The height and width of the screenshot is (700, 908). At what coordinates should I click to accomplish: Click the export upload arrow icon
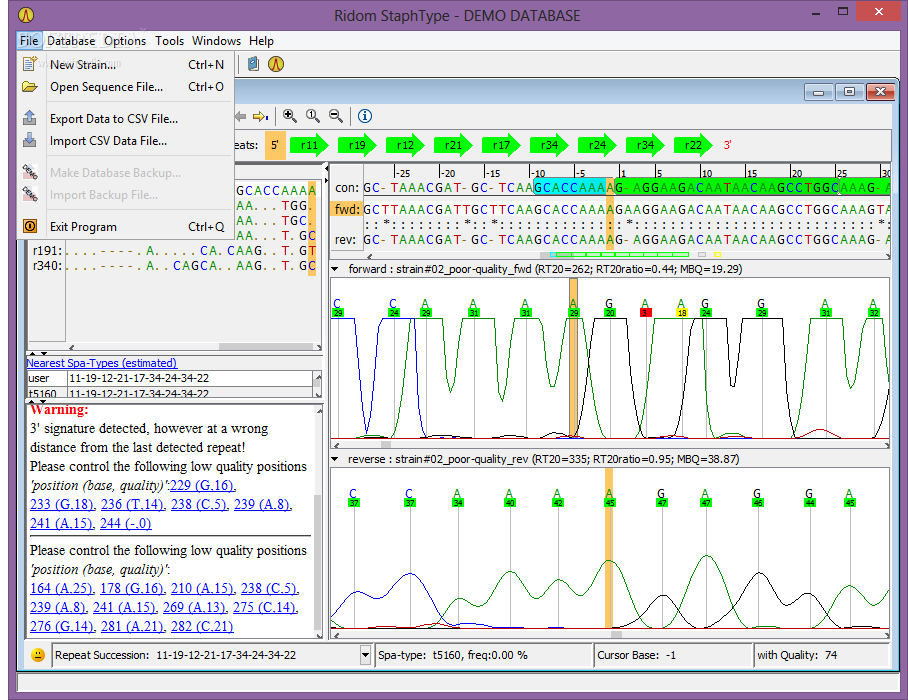tap(30, 118)
